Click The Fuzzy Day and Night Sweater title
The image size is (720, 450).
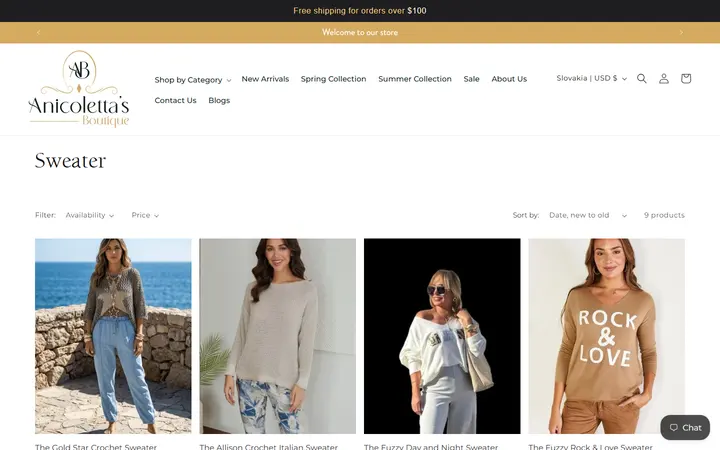(431, 446)
